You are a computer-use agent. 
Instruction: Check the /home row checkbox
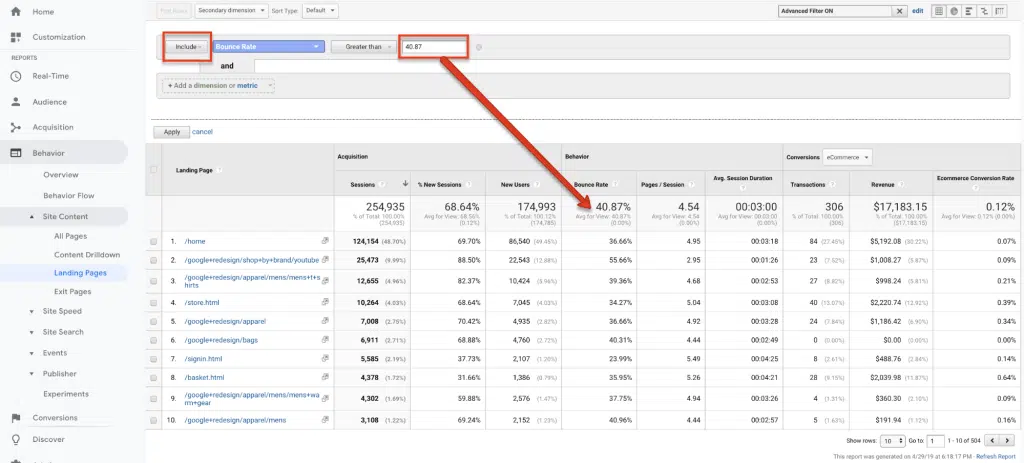[x=153, y=241]
